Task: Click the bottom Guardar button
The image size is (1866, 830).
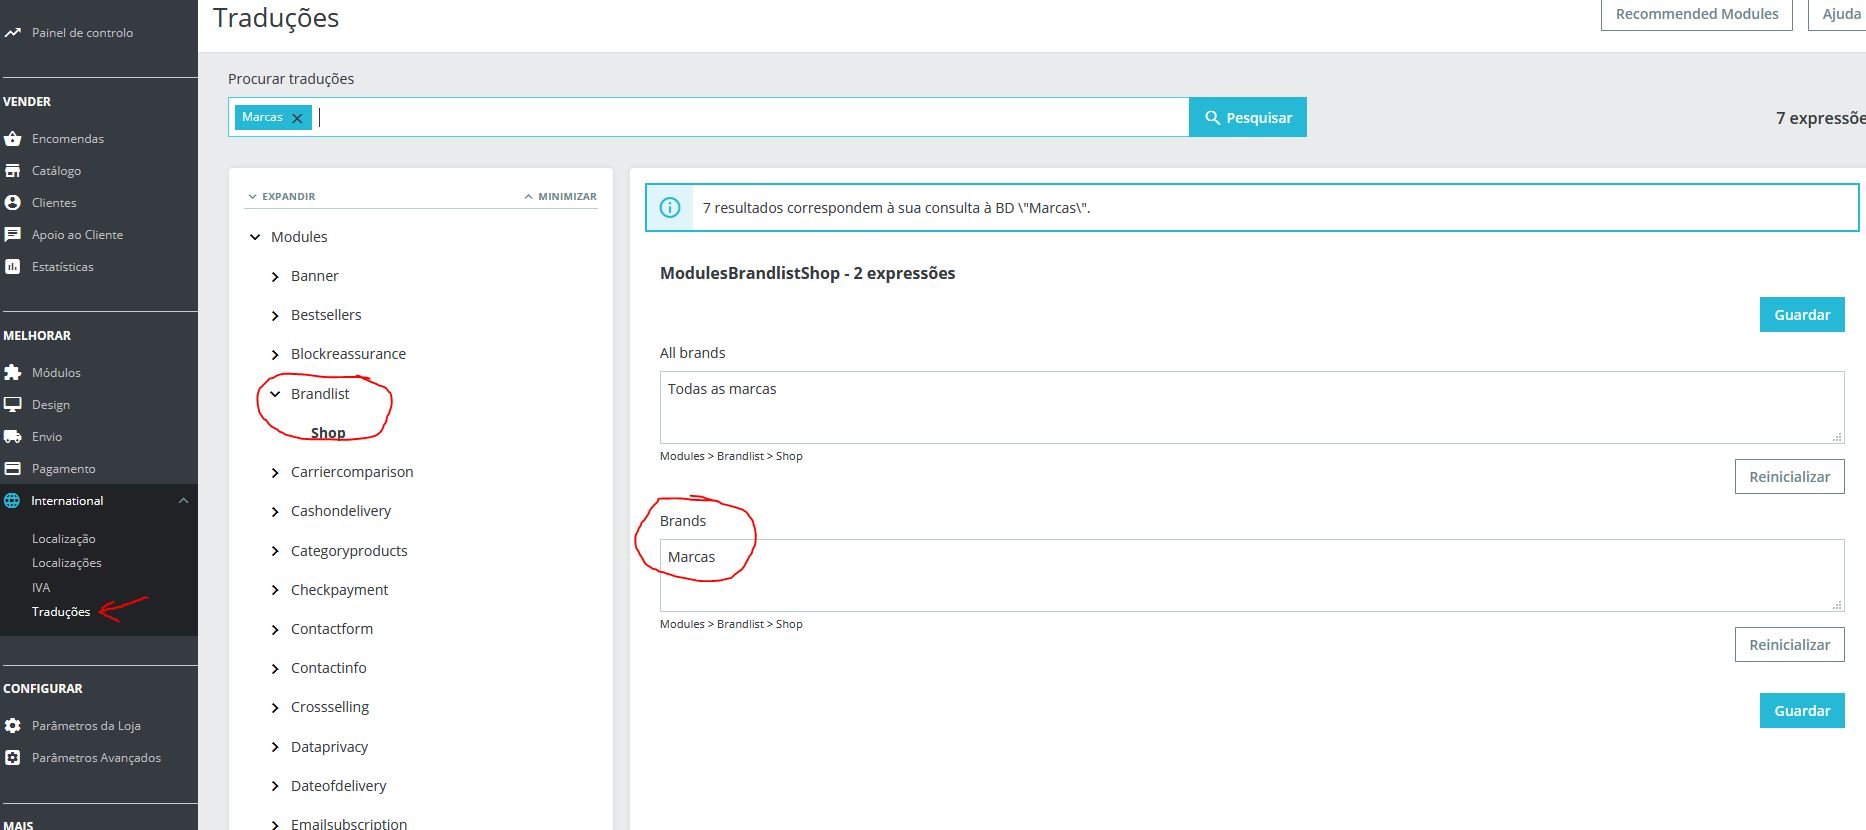Action: [1802, 711]
